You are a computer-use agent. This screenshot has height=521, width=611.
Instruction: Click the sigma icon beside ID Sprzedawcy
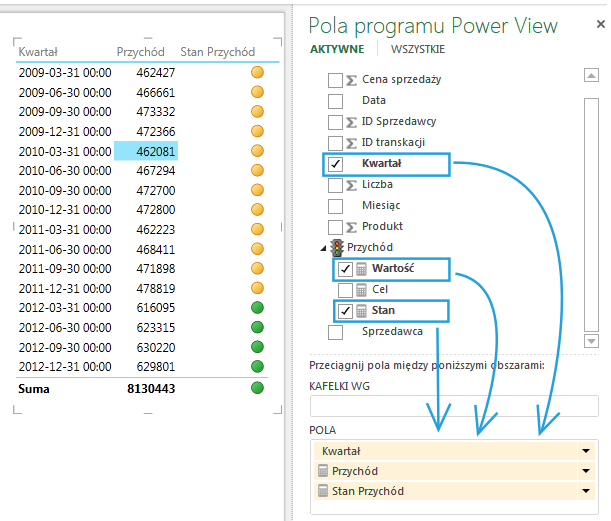(x=352, y=121)
